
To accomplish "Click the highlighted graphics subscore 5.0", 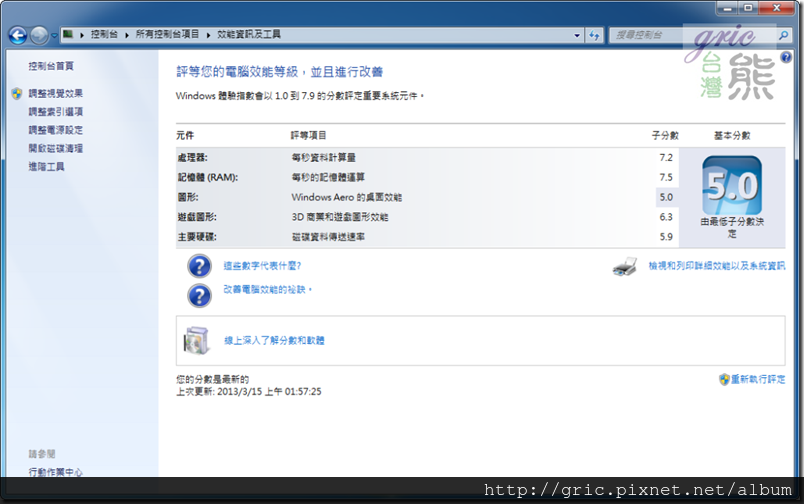I will pos(666,197).
